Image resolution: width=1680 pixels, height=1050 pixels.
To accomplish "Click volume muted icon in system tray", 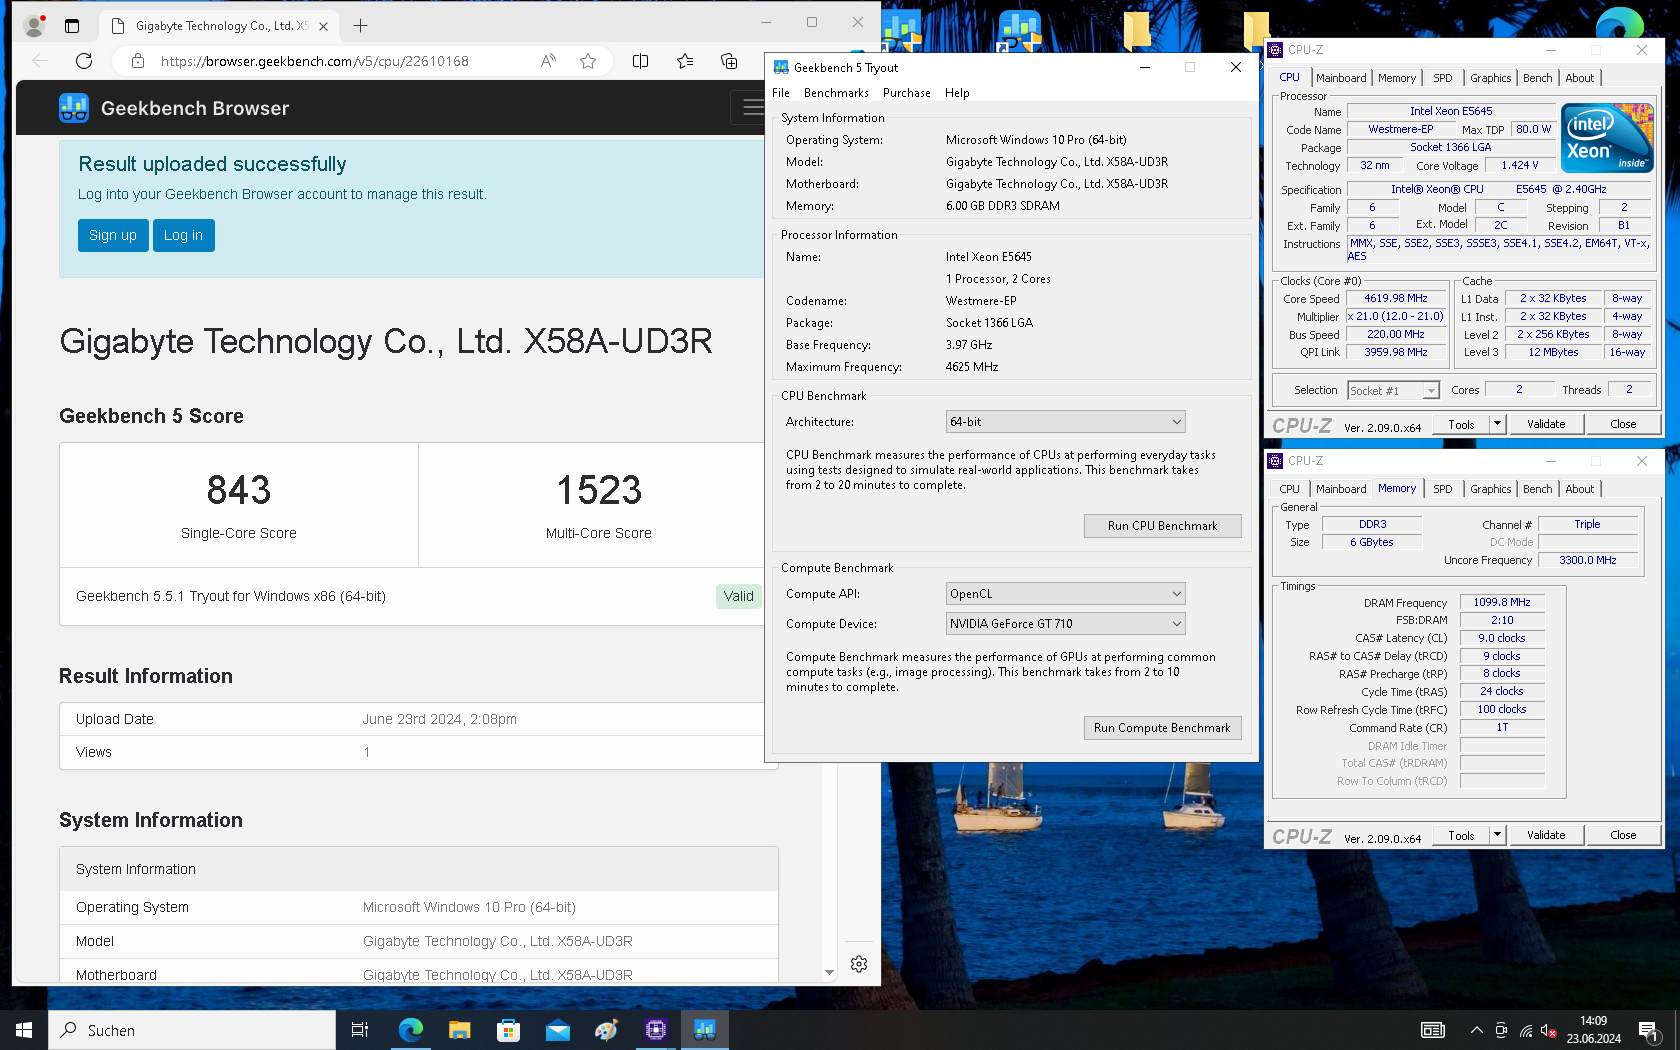I will coord(1548,1030).
